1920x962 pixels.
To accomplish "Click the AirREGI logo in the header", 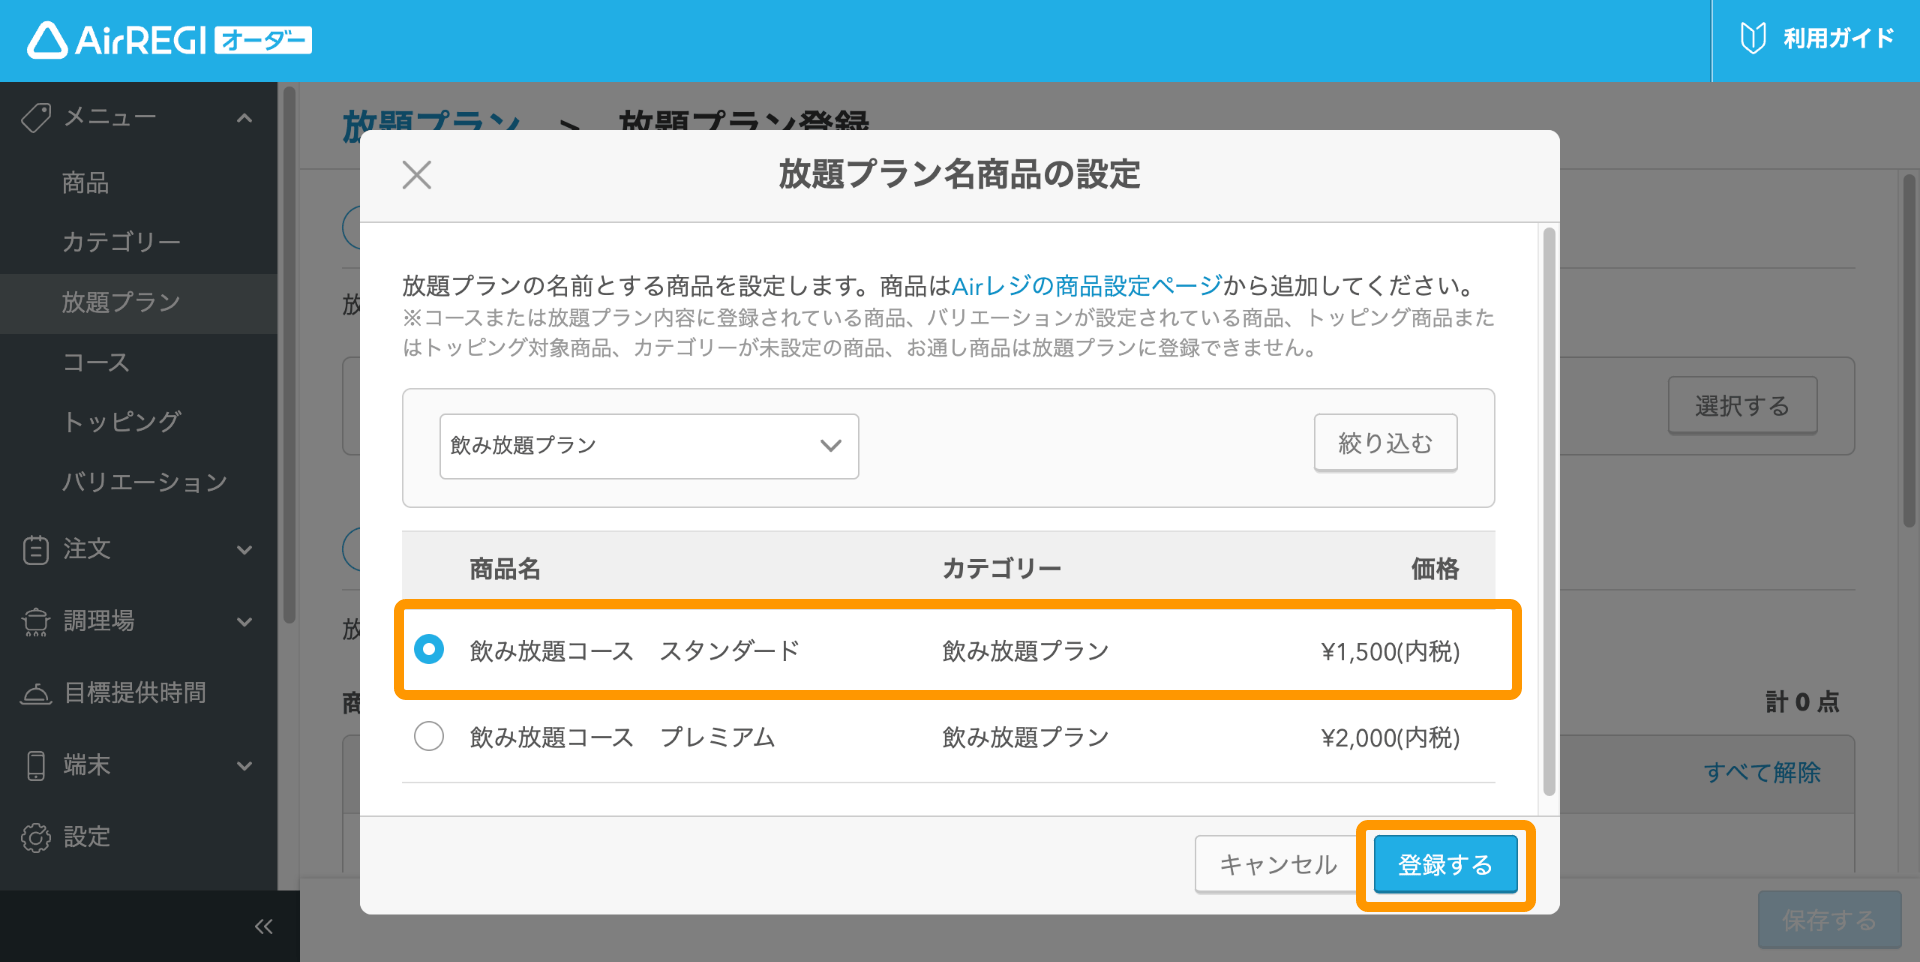I will (169, 40).
